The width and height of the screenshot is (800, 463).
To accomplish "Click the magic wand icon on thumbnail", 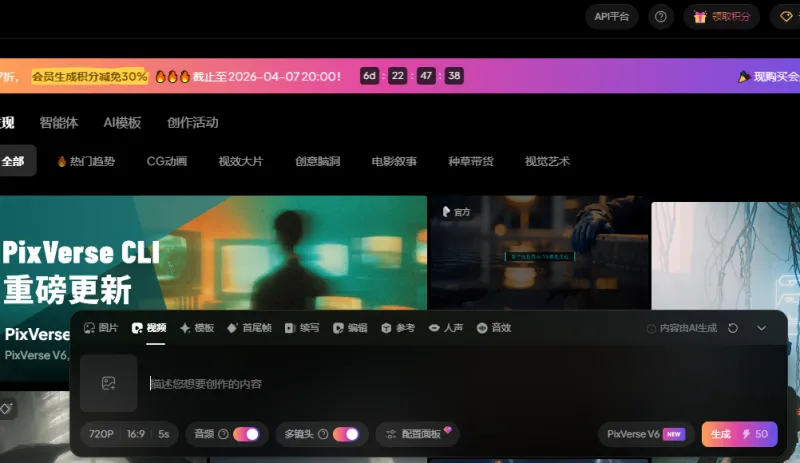I will 7,408.
